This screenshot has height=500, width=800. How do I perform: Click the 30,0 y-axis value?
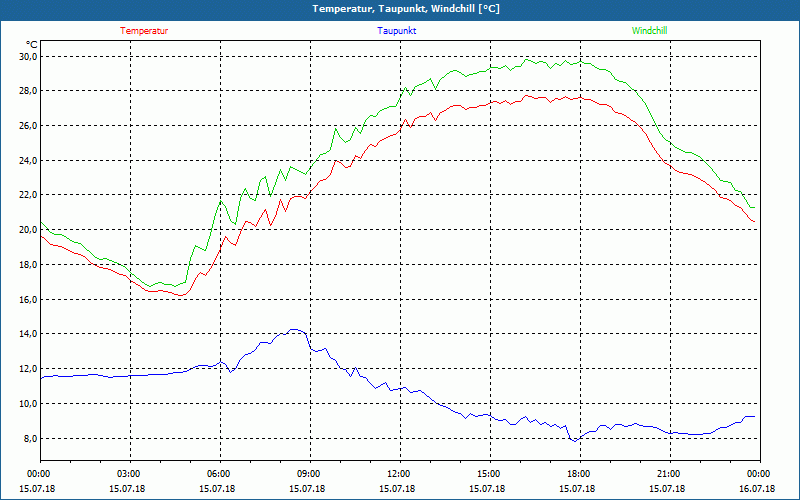28,56
